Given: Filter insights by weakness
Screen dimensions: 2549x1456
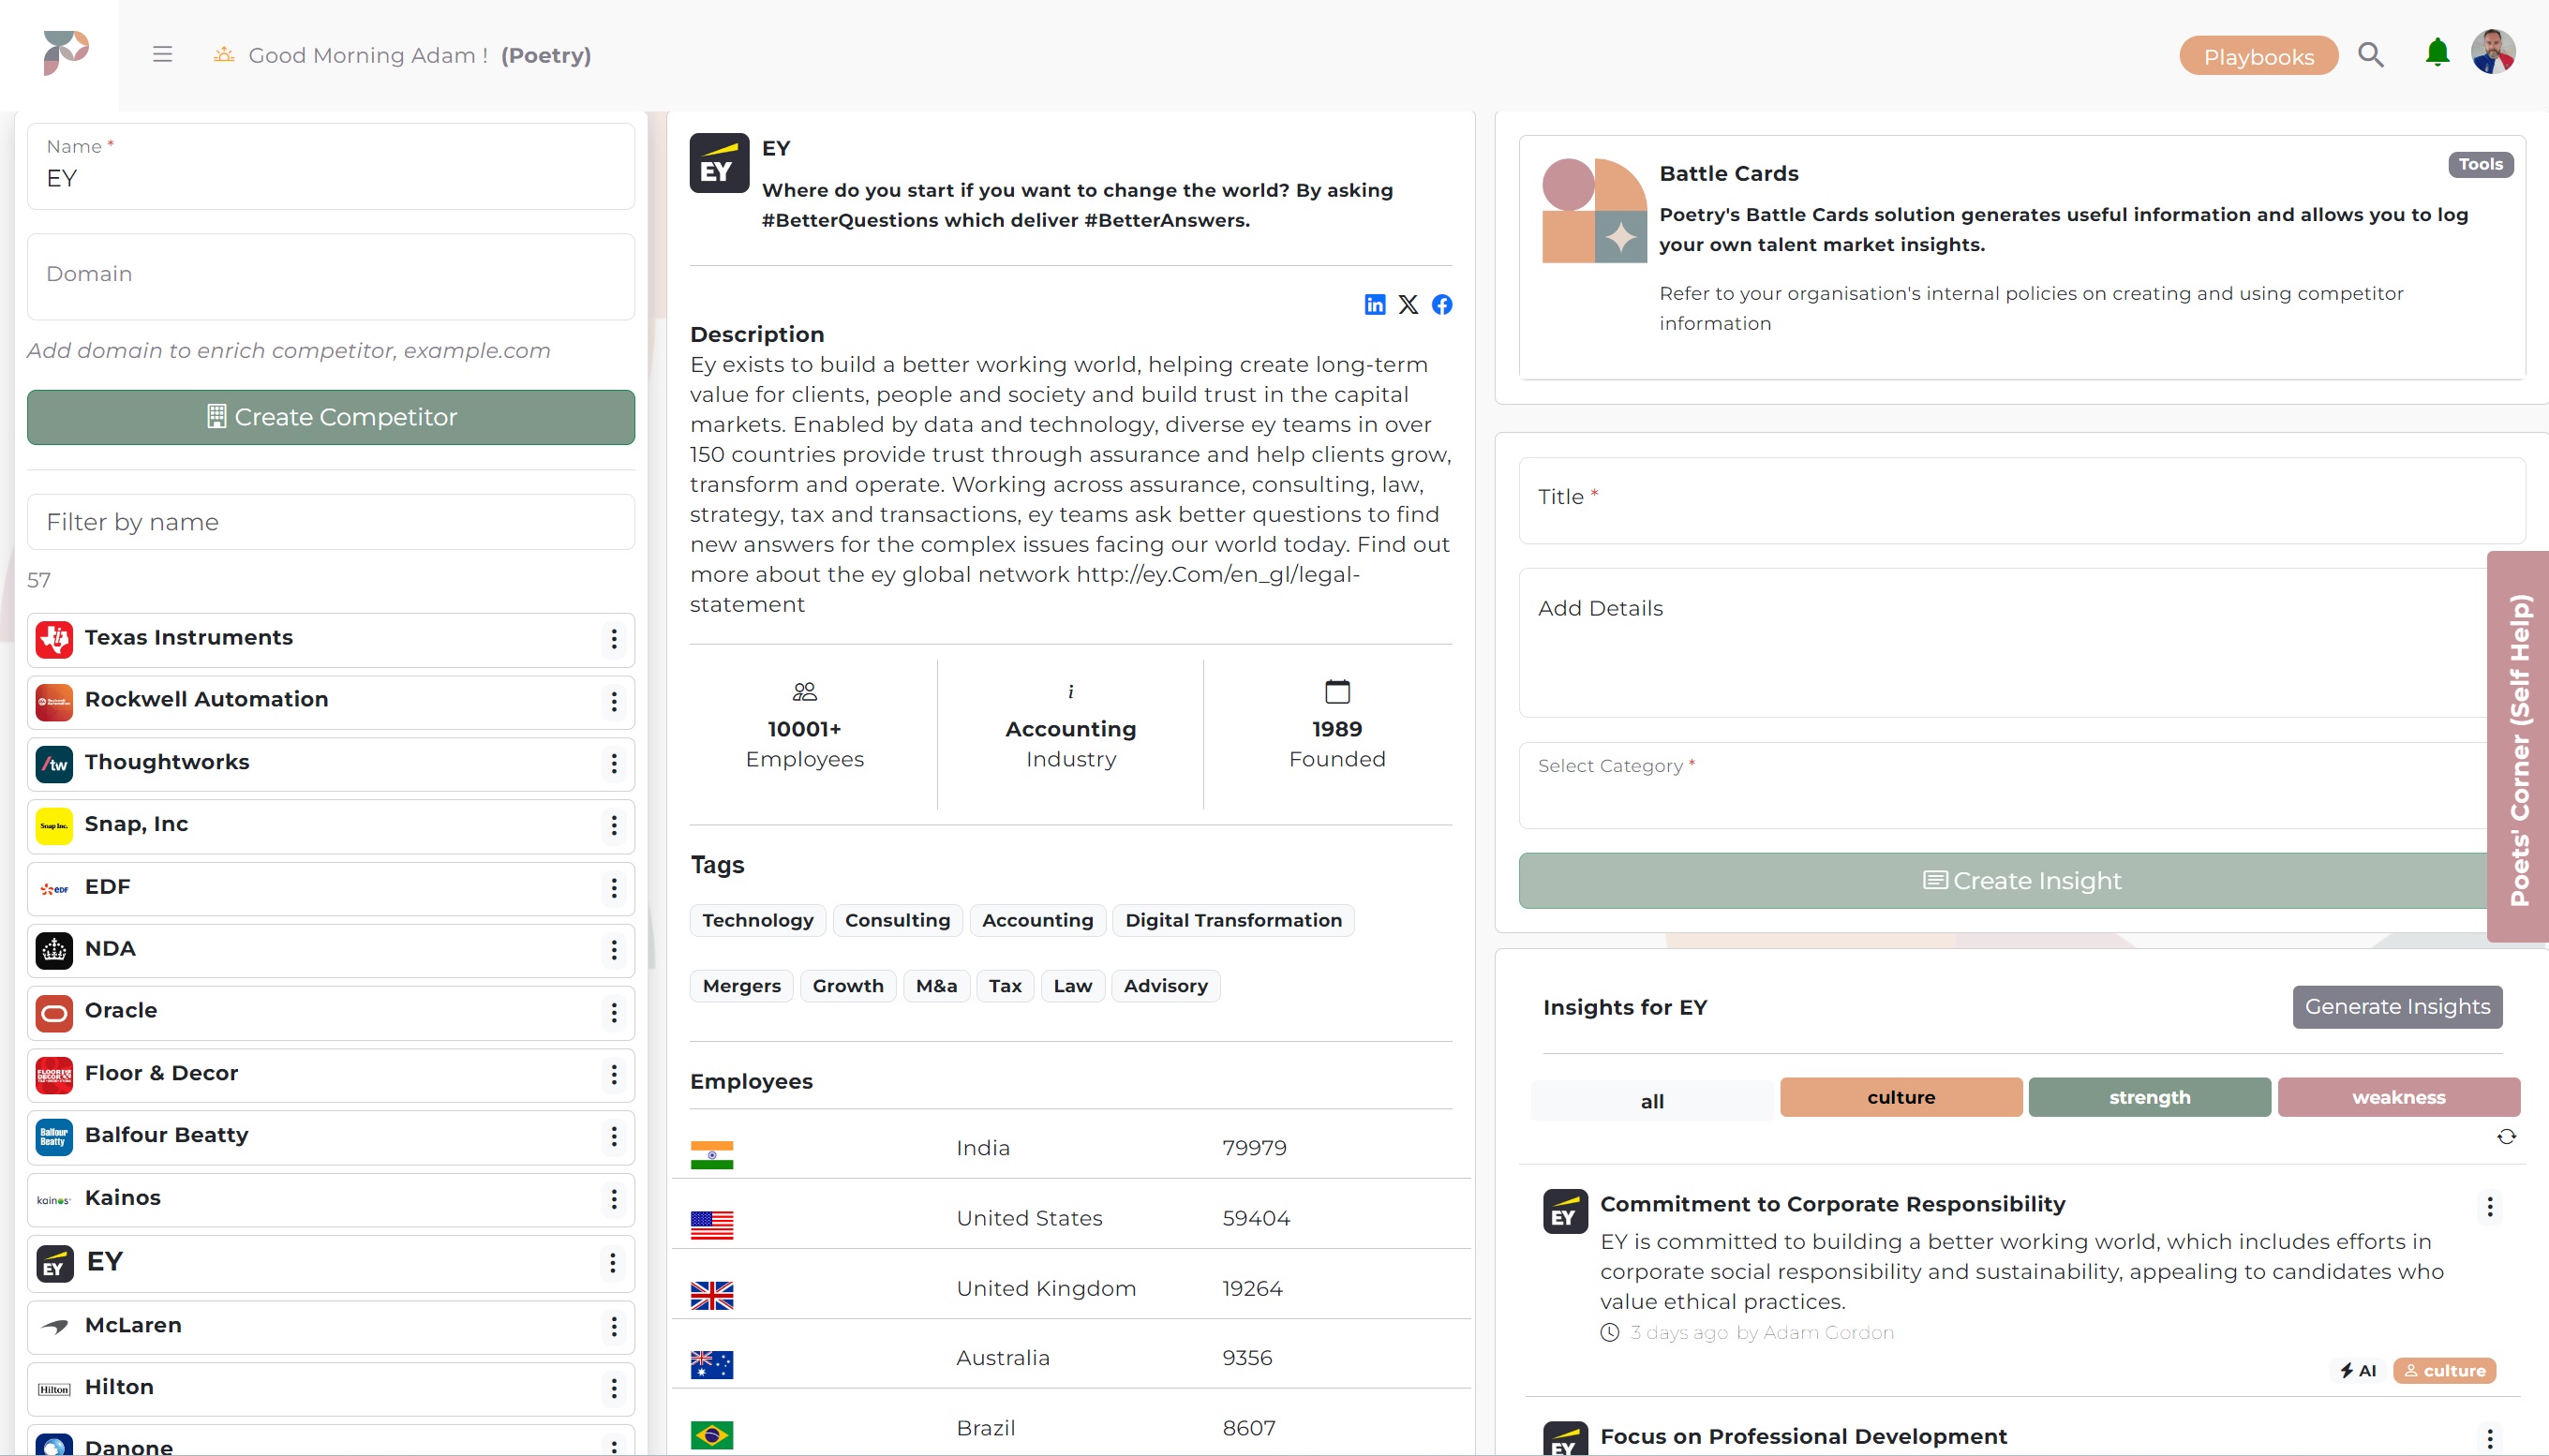Looking at the screenshot, I should pos(2398,1097).
